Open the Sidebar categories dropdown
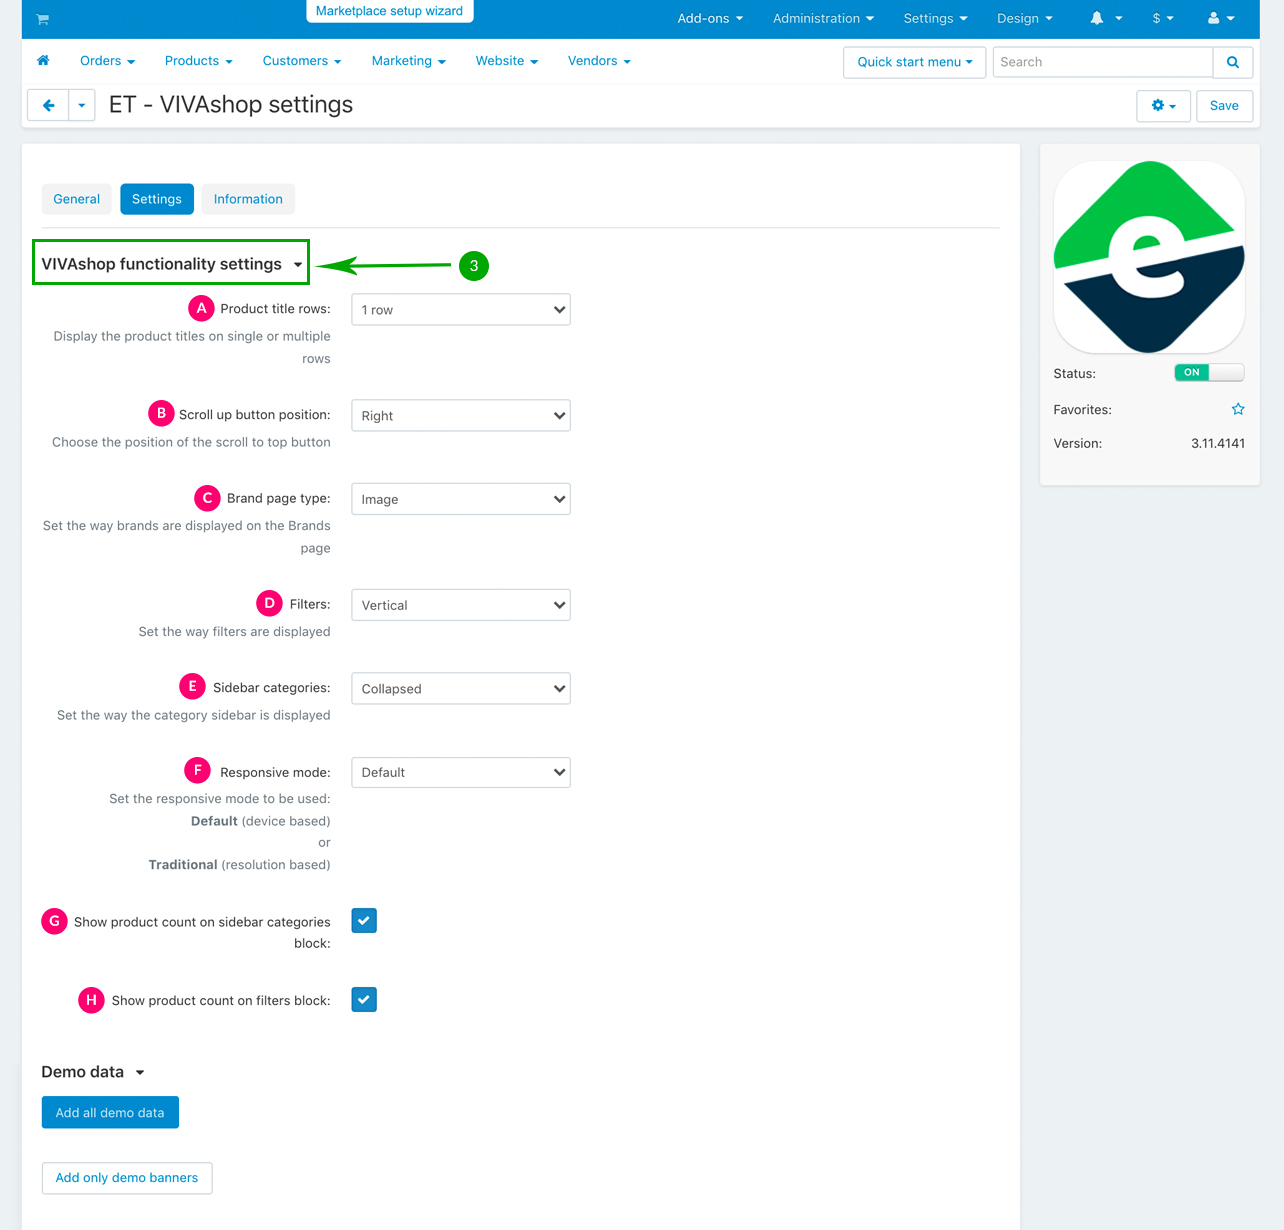The width and height of the screenshot is (1284, 1230). tap(461, 689)
